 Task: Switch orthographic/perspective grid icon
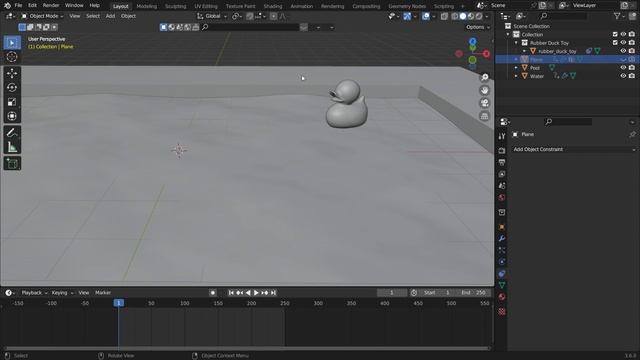484,116
